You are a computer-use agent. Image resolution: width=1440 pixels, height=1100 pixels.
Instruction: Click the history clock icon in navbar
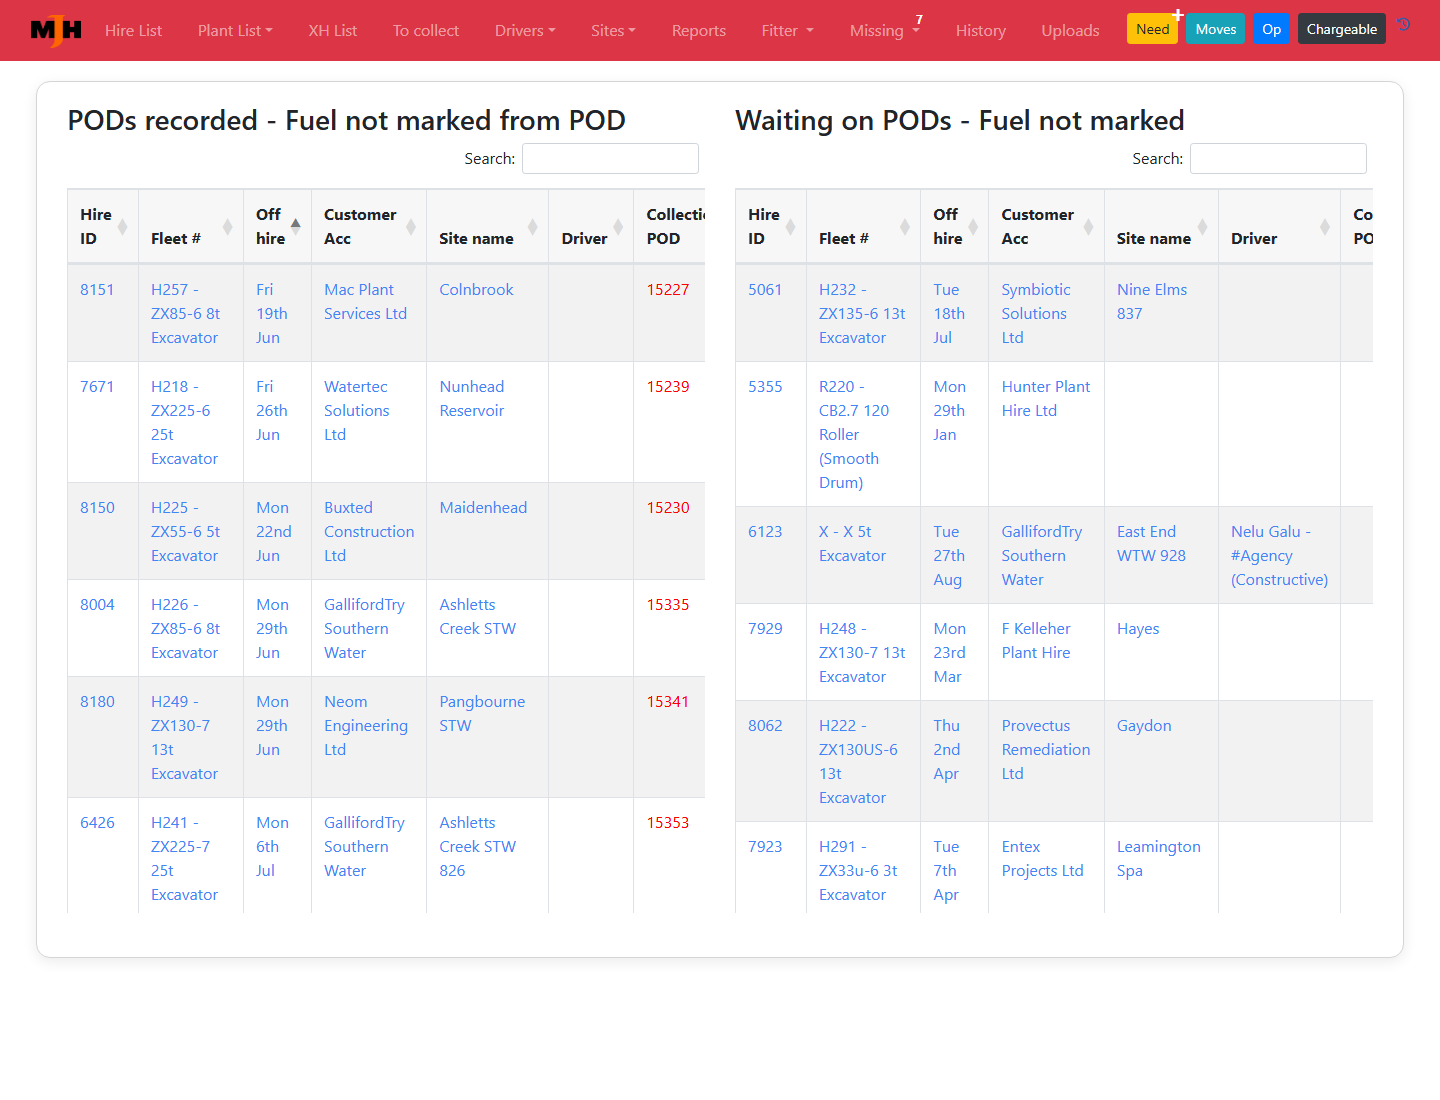(1404, 25)
